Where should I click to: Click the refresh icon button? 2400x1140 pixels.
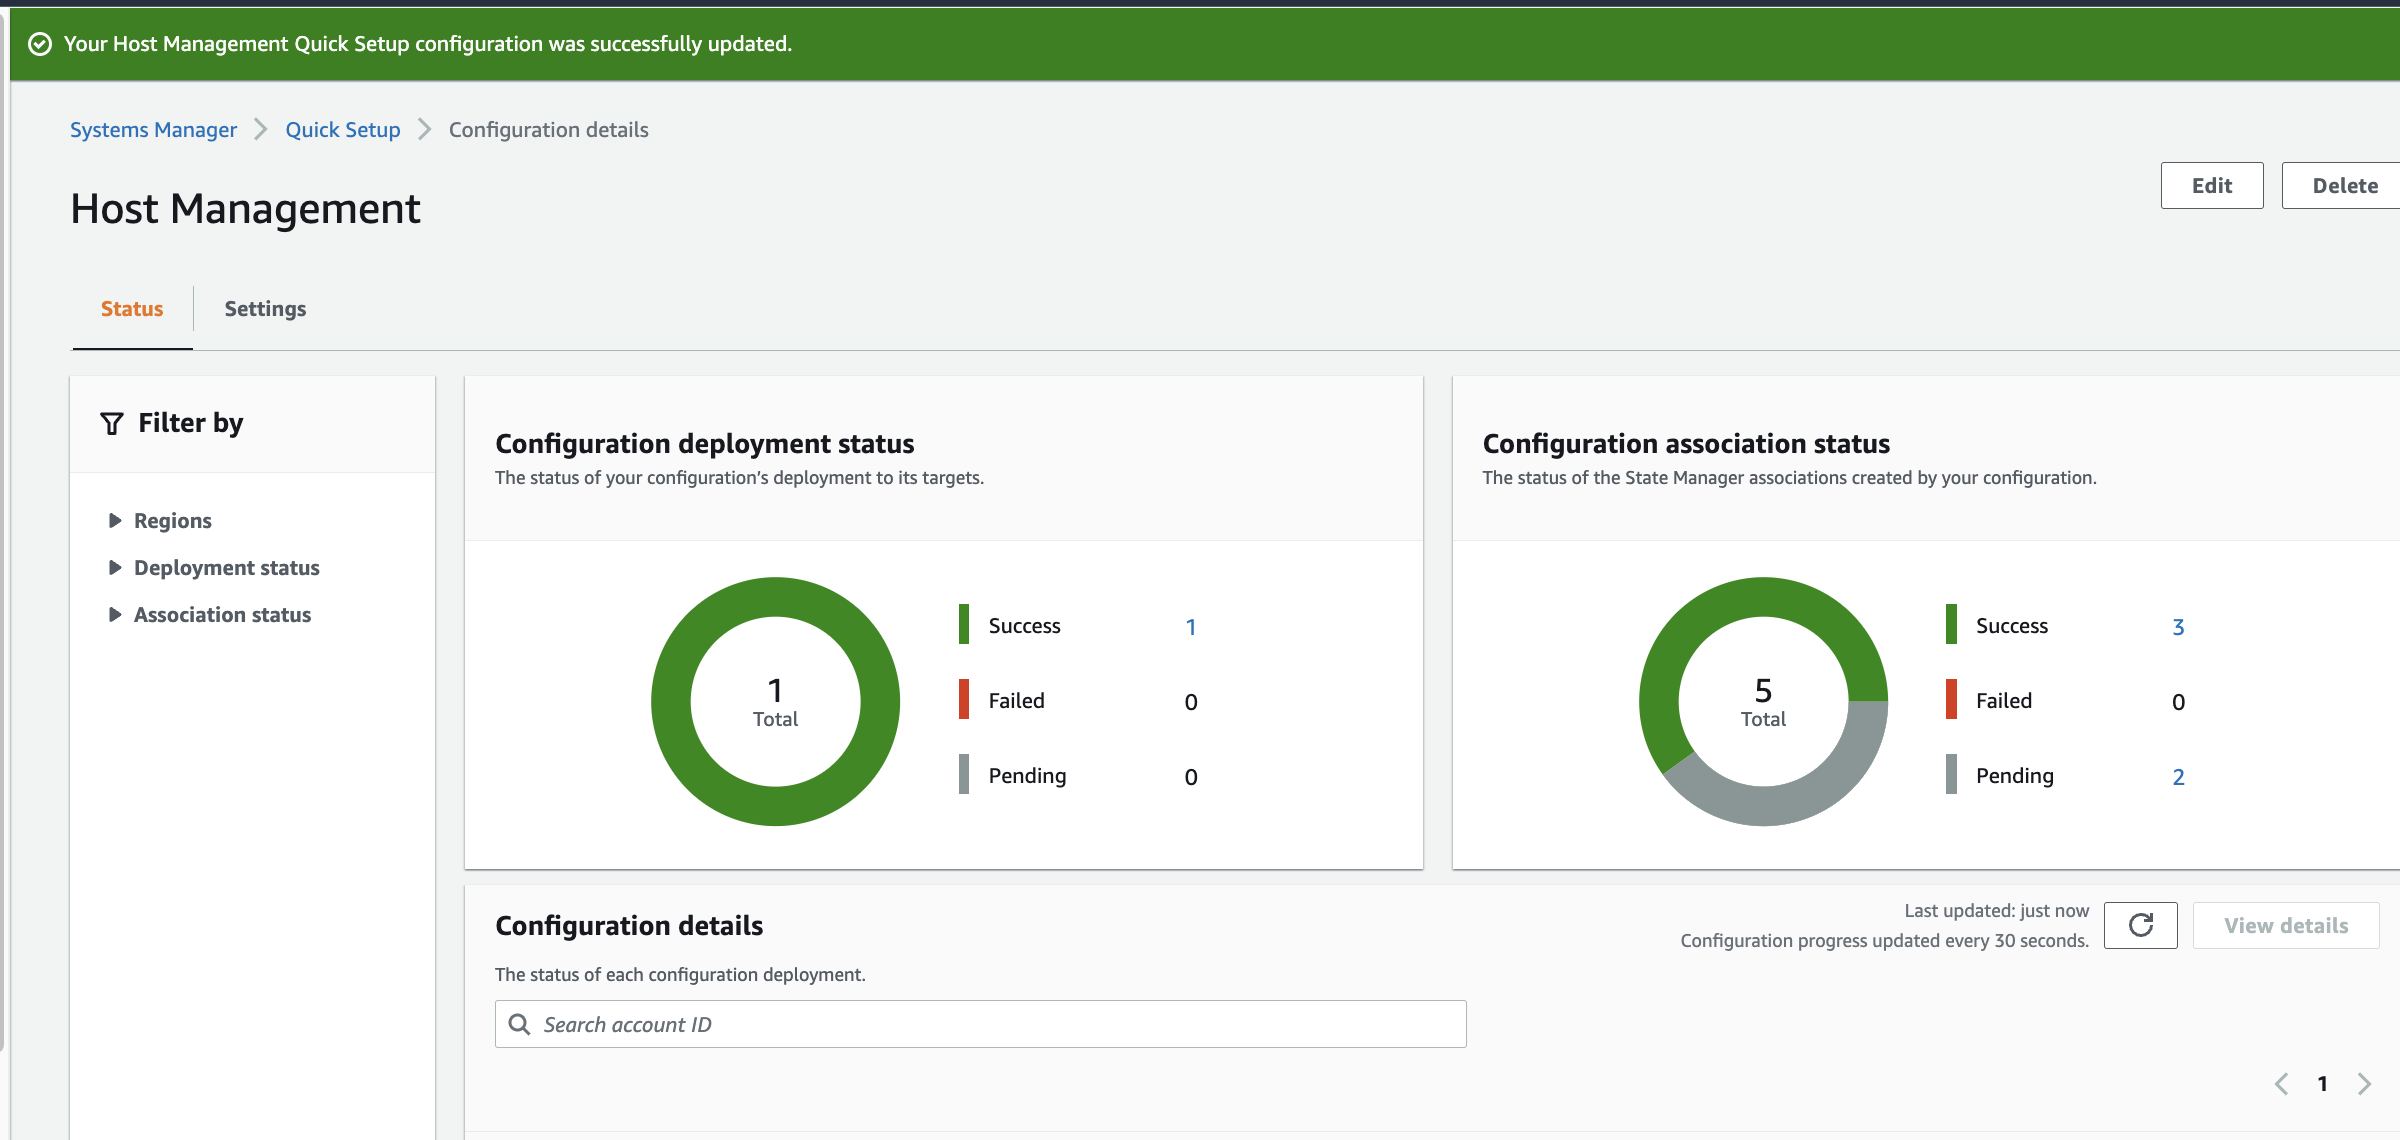point(2140,925)
